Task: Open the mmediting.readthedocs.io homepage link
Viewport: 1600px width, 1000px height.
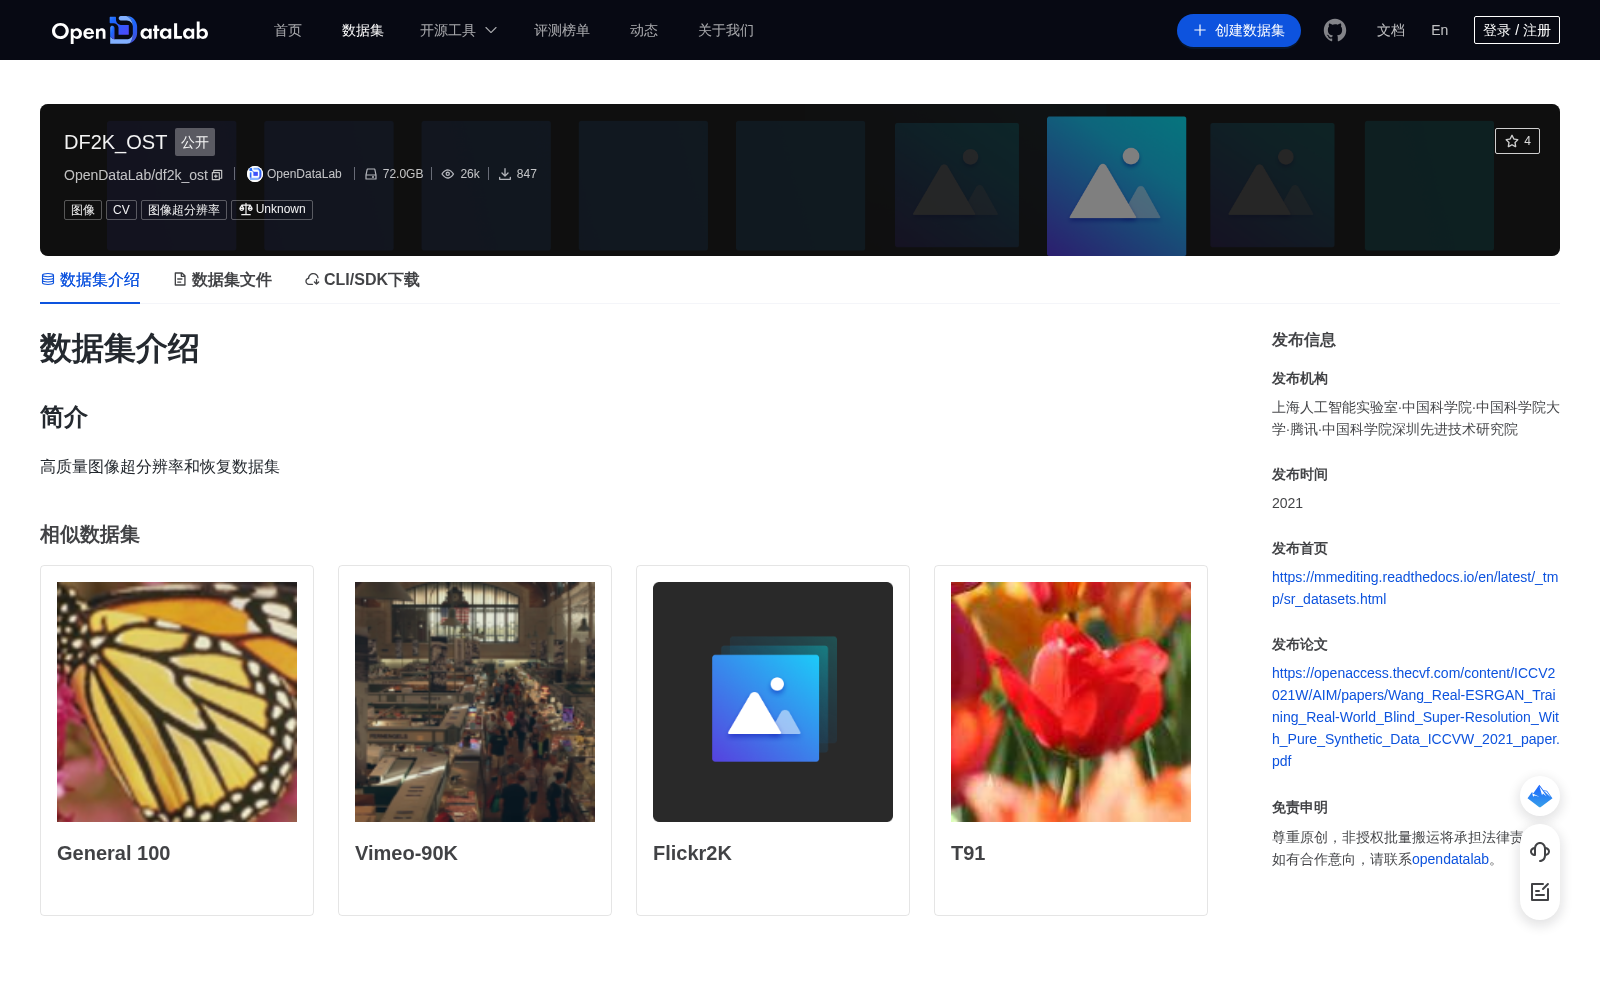Action: click(1415, 588)
